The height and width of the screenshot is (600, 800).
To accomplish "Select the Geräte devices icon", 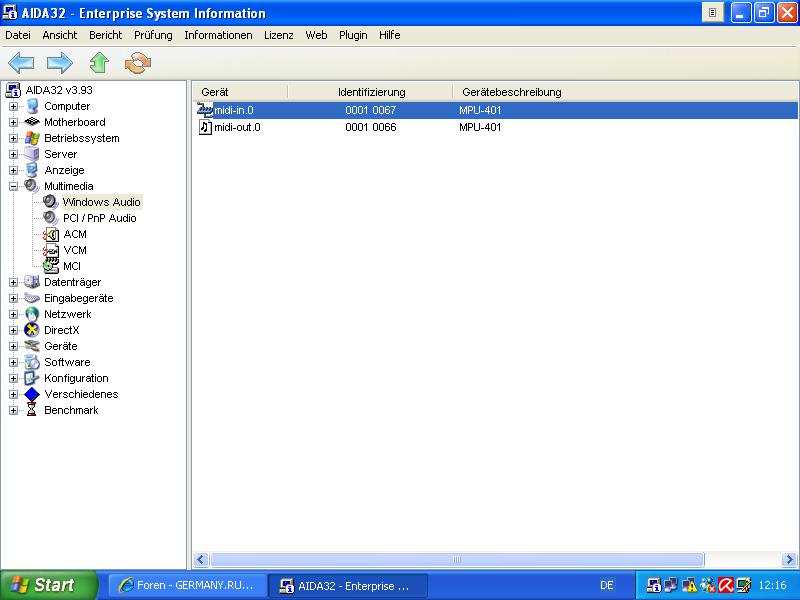I will point(32,346).
